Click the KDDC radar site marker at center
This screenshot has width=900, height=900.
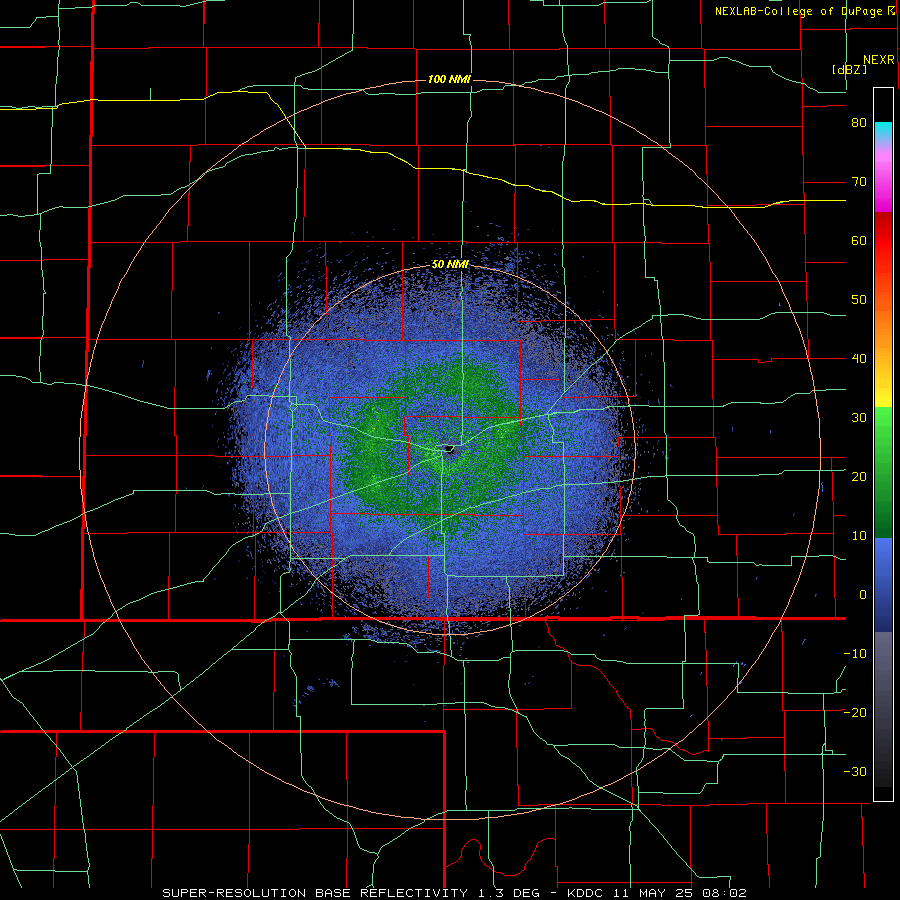coord(448,449)
